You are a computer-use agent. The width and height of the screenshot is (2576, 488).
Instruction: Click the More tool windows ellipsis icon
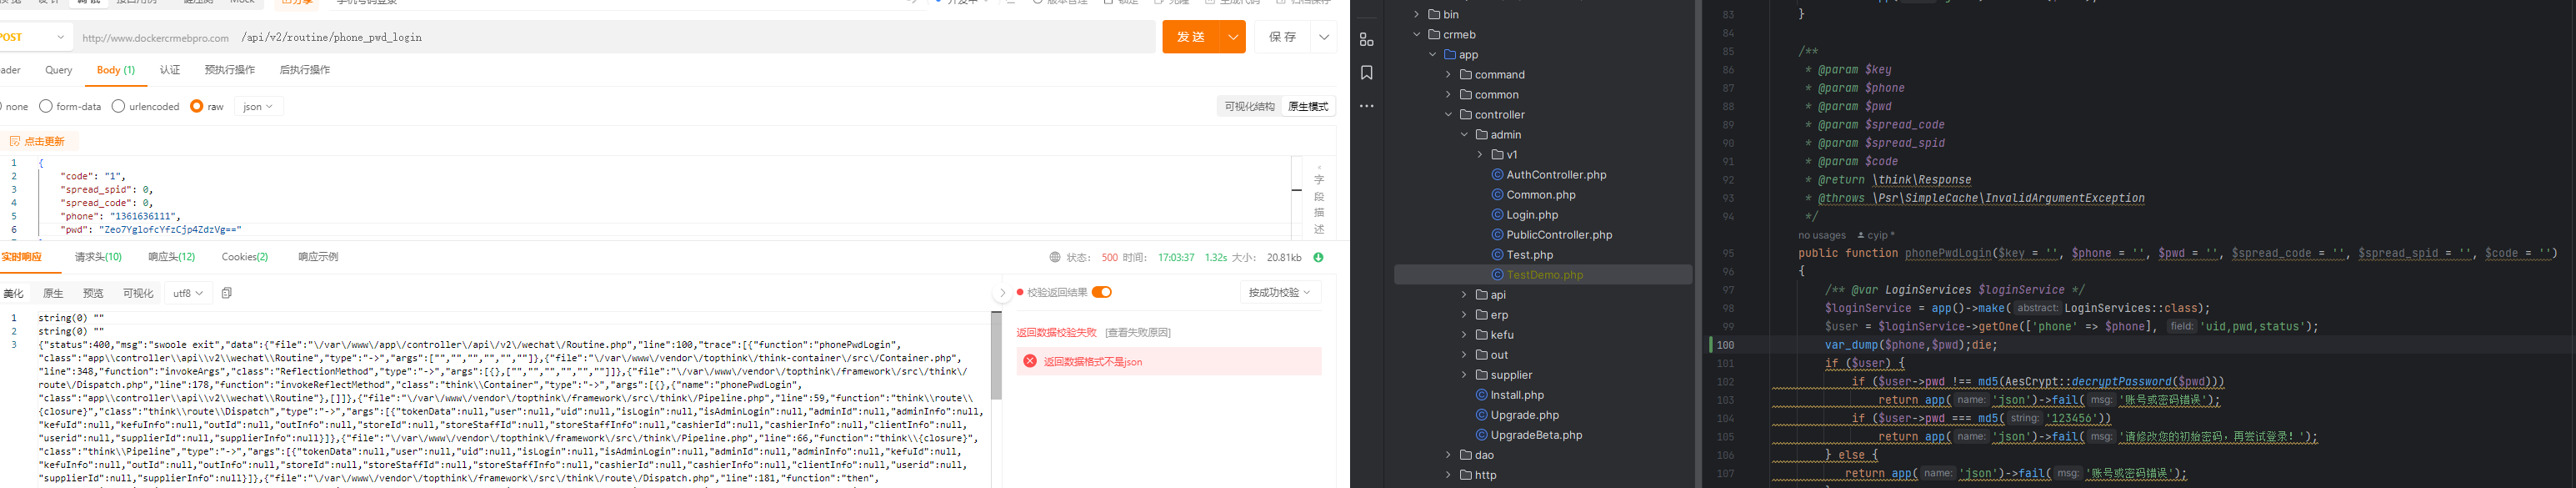(x=1366, y=106)
